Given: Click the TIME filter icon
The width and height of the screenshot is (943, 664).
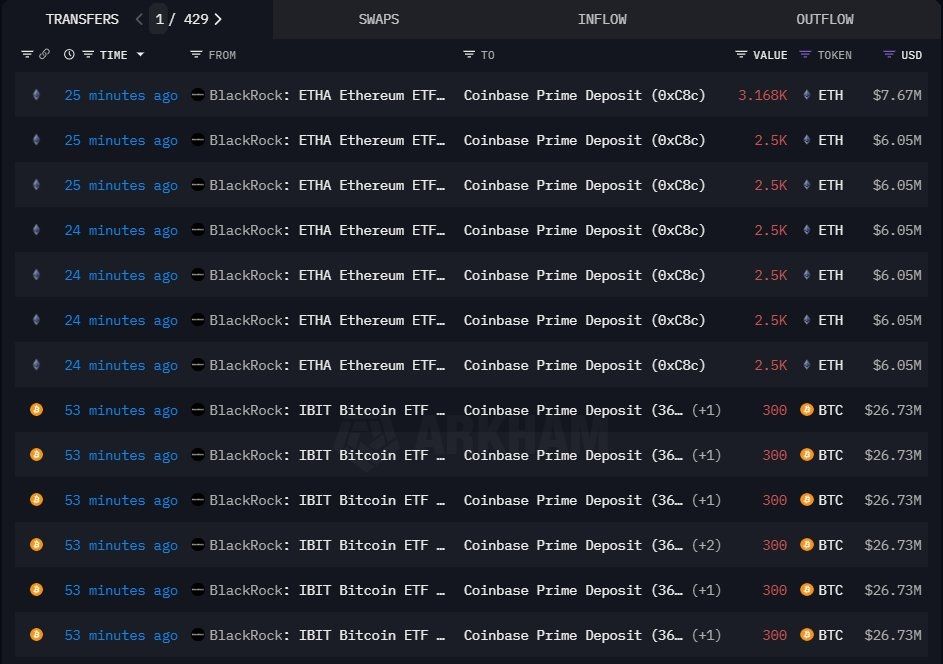Looking at the screenshot, I should (x=88, y=55).
